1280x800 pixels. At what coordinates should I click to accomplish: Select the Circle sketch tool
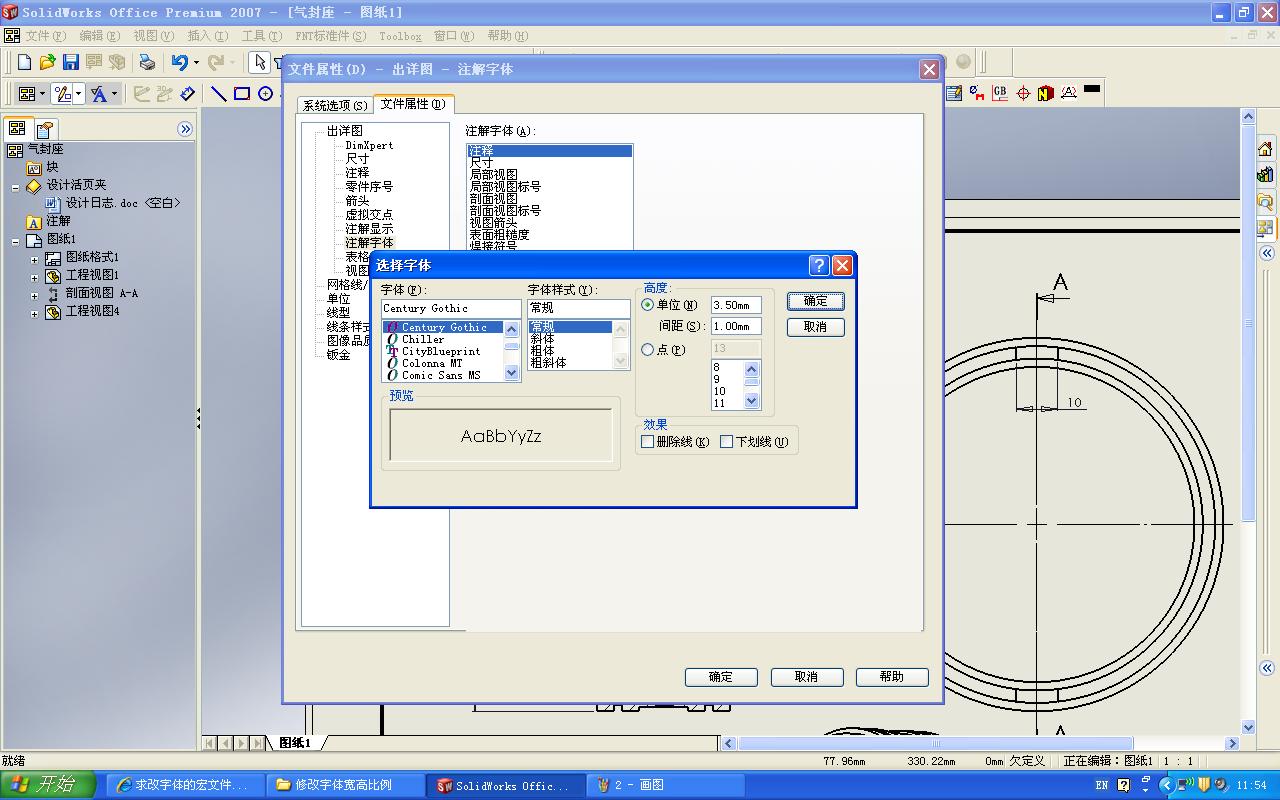265,94
